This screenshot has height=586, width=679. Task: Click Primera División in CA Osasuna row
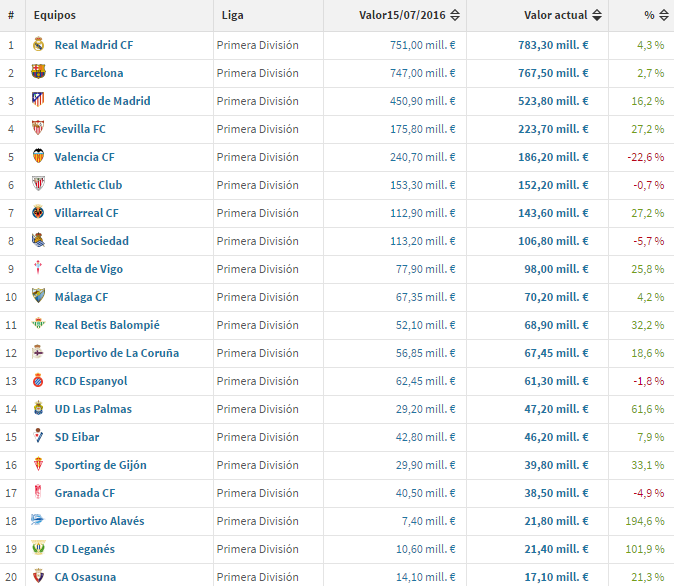tap(258, 577)
